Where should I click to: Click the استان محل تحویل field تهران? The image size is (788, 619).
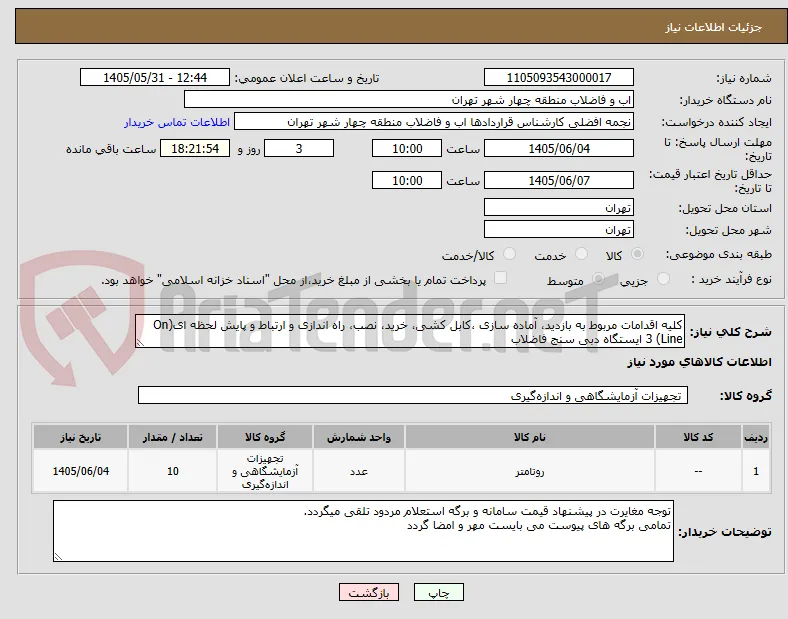click(x=559, y=207)
